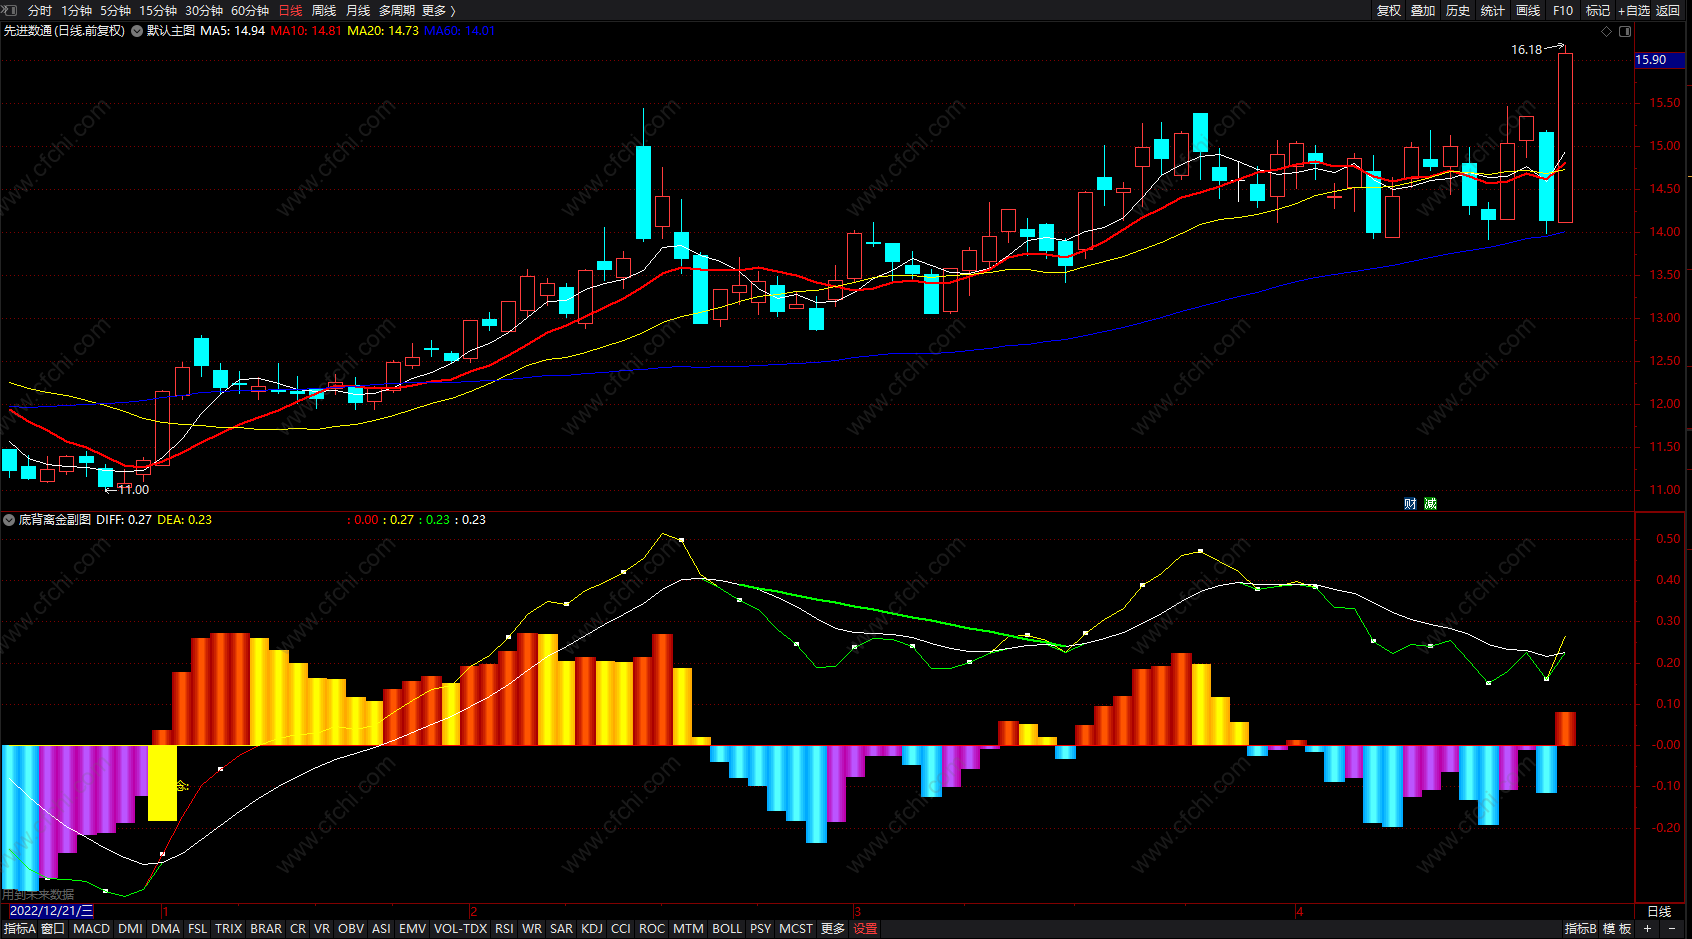Select the VOL-TDX indicator
Viewport: 1692px width, 939px height.
[x=461, y=929]
